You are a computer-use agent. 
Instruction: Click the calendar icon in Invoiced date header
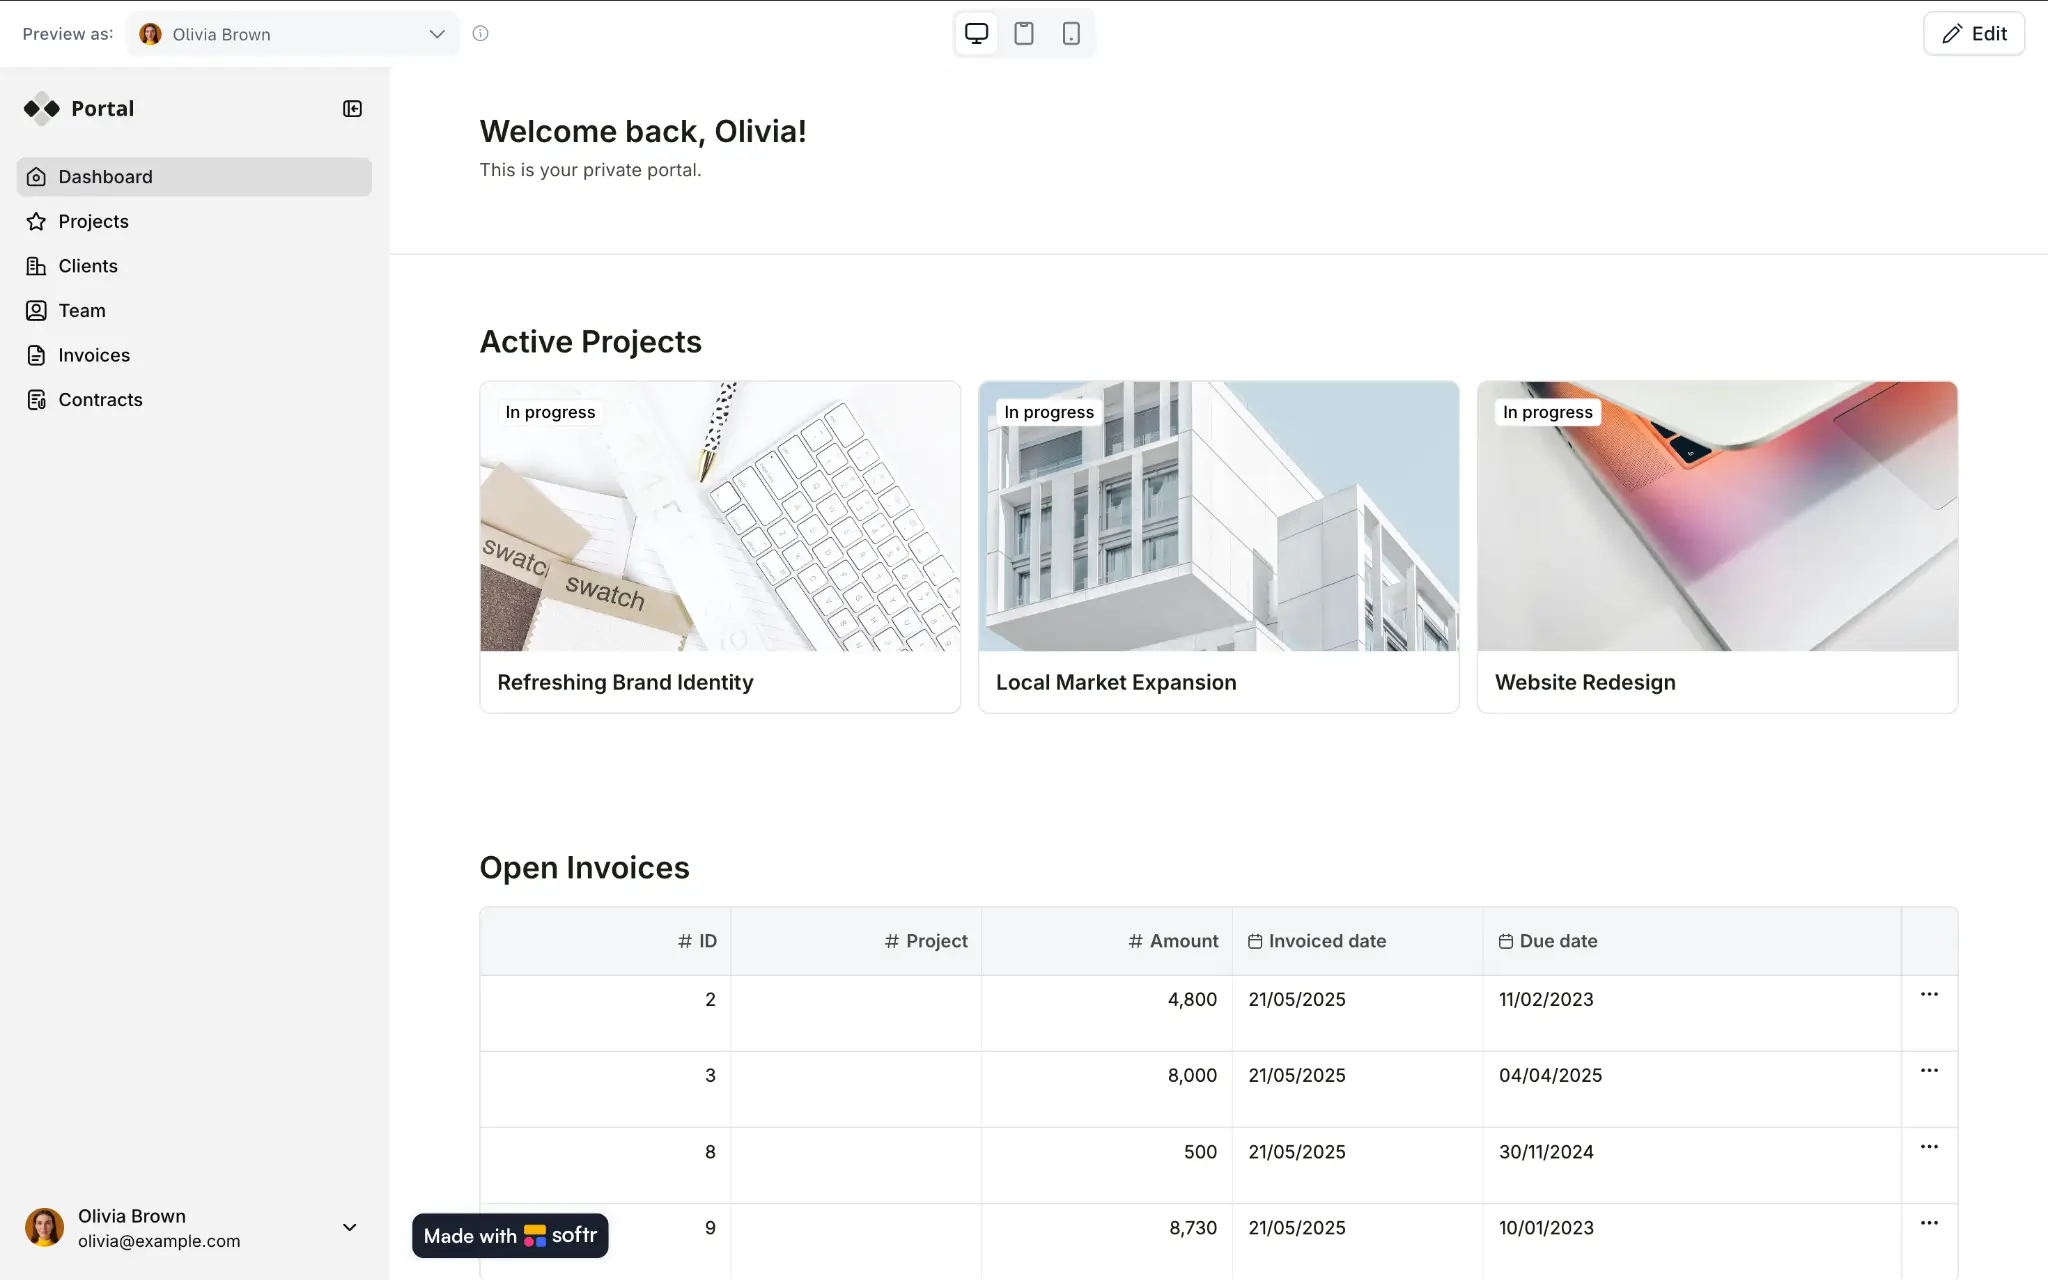pos(1255,941)
